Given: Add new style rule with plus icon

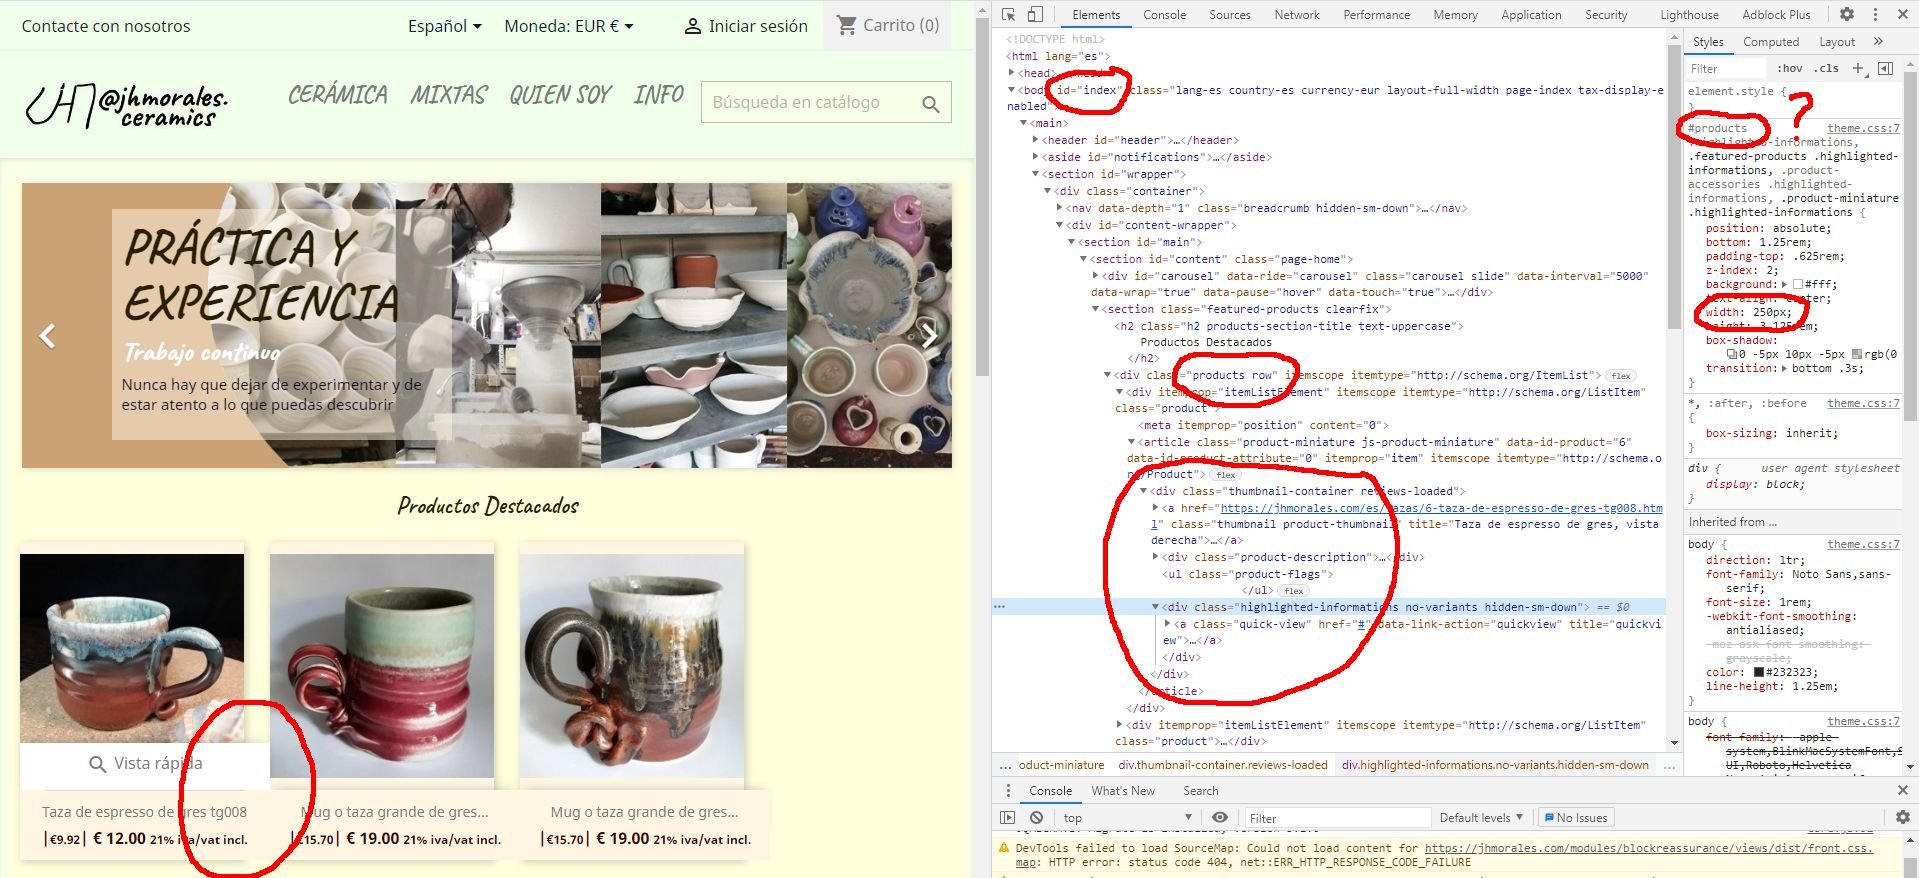Looking at the screenshot, I should tap(1858, 68).
